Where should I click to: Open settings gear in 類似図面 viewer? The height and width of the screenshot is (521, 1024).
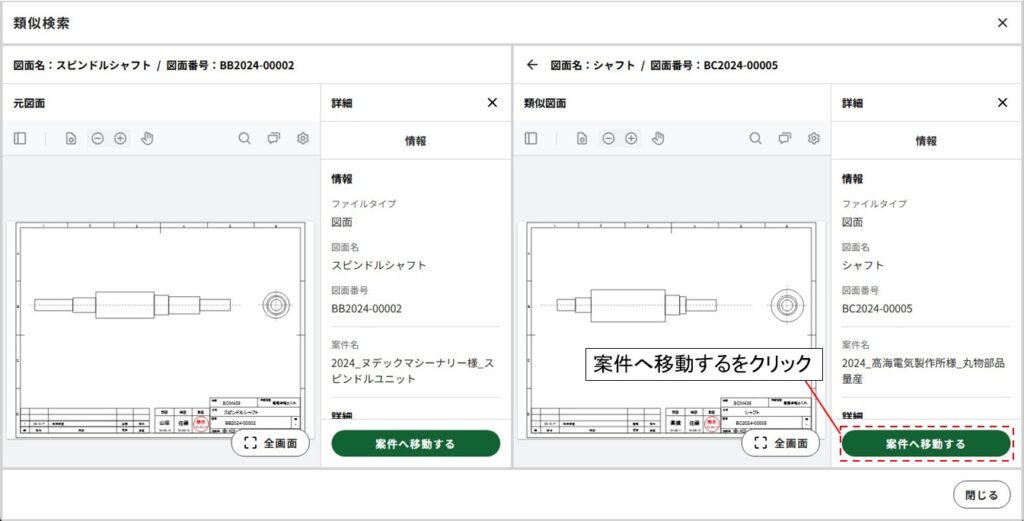[x=814, y=138]
